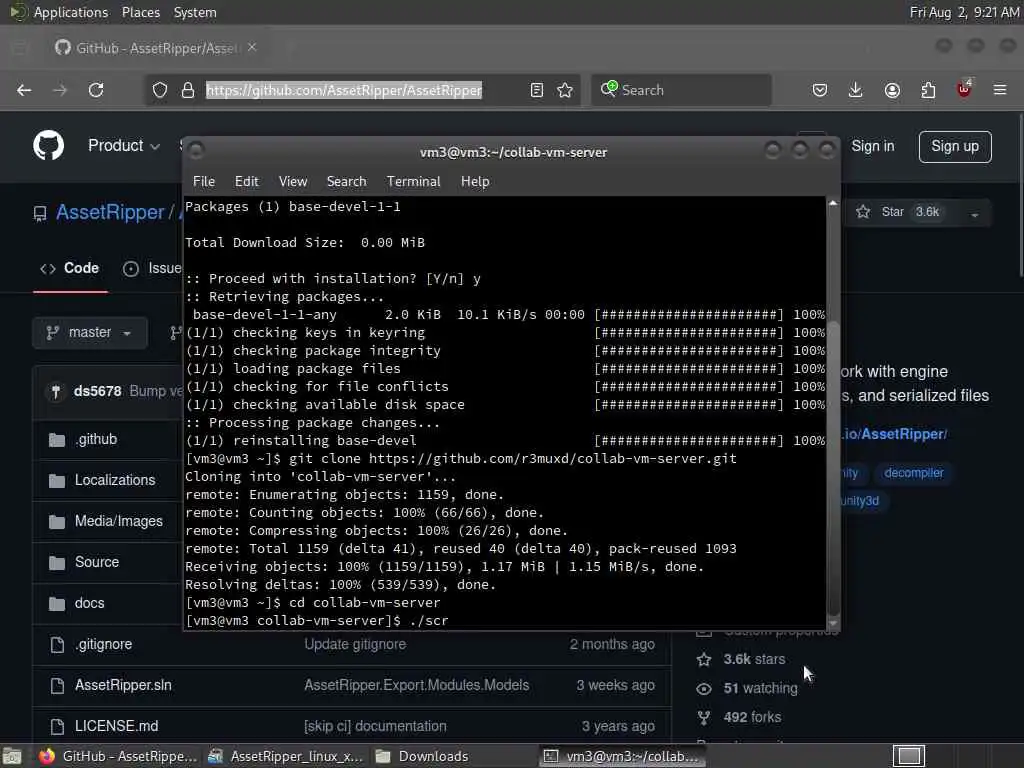Toggle reader view icon in address bar
The image size is (1024, 768).
click(x=537, y=90)
